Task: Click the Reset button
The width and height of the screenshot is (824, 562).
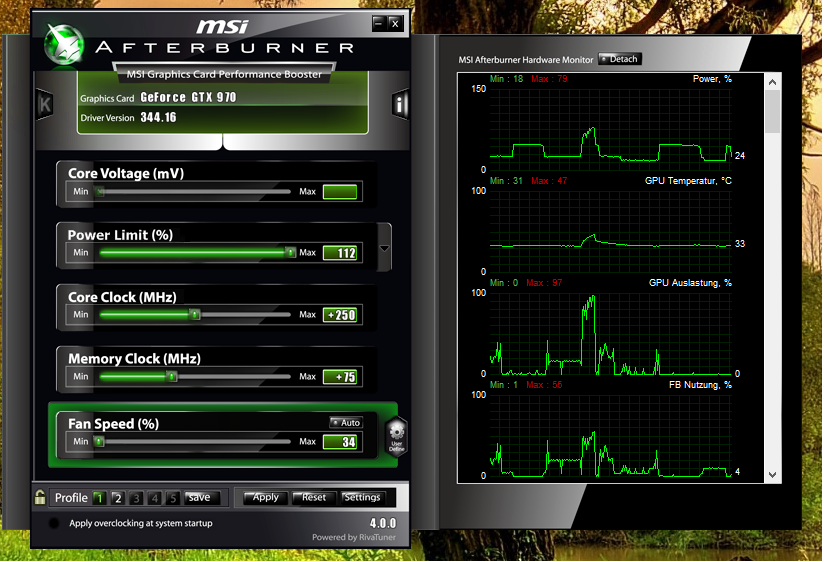Action: pyautogui.click(x=314, y=497)
